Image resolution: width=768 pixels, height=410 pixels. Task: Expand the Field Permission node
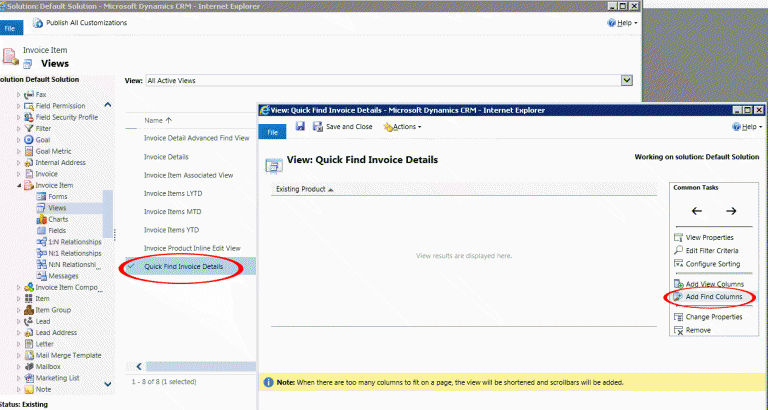(x=19, y=106)
